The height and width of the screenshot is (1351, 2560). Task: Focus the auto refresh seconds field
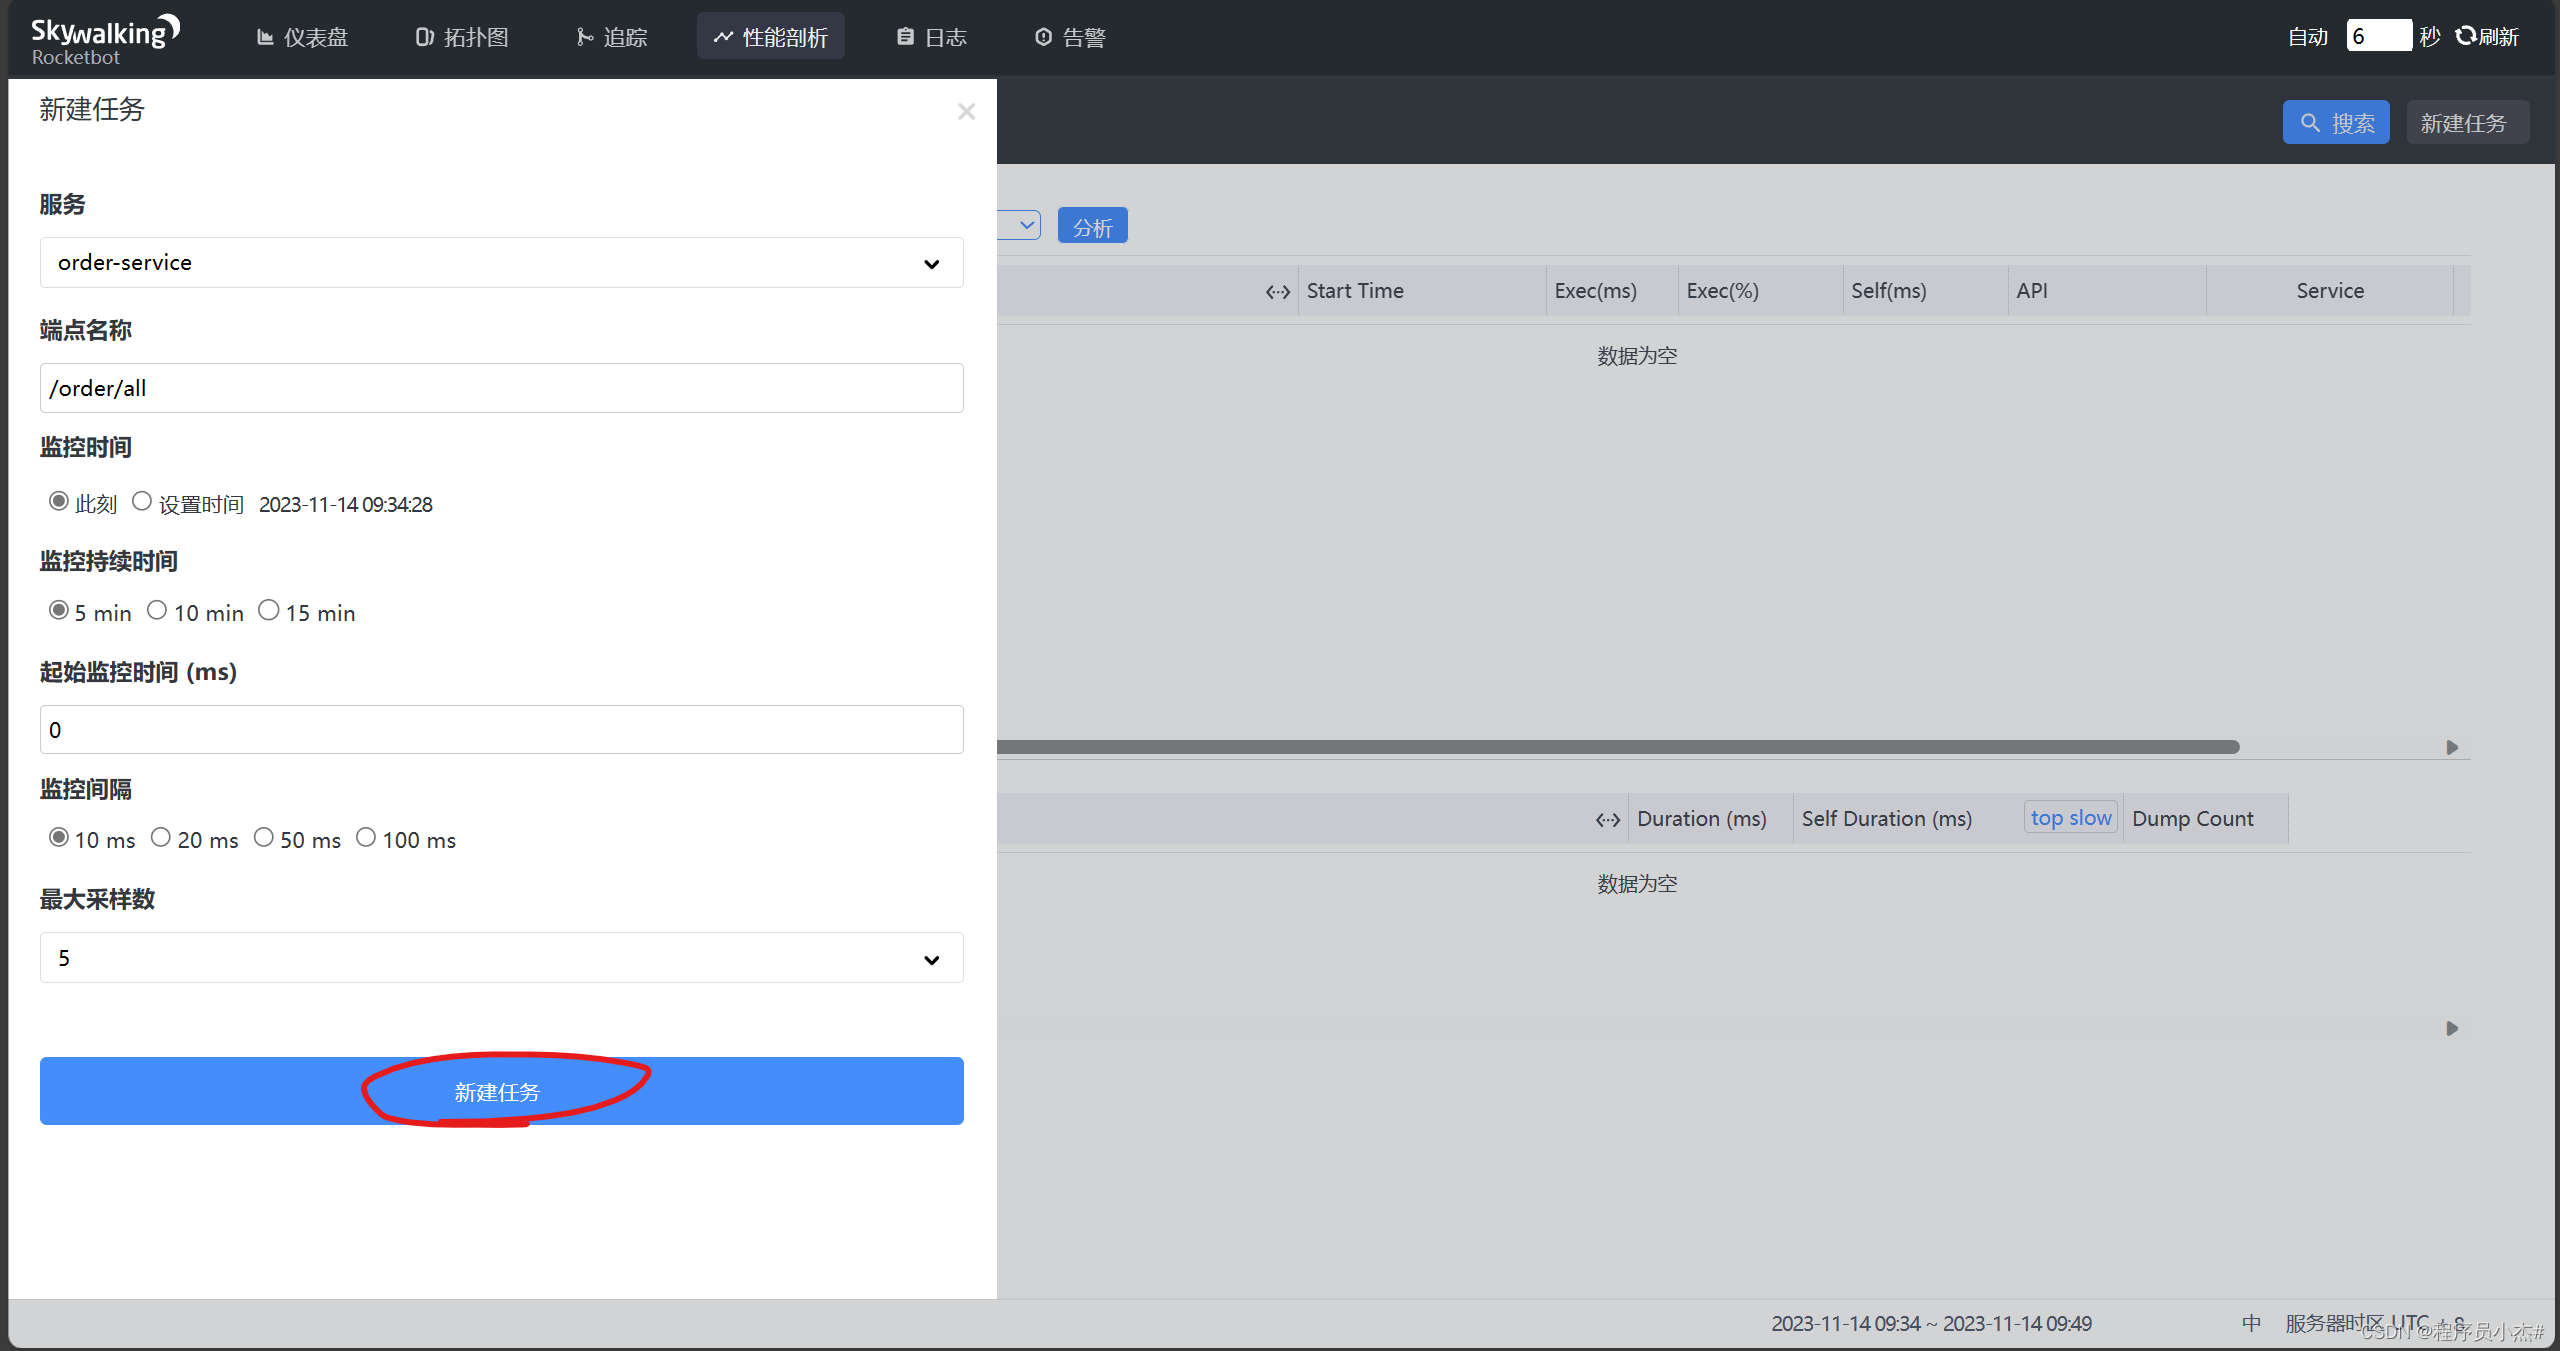point(2379,36)
